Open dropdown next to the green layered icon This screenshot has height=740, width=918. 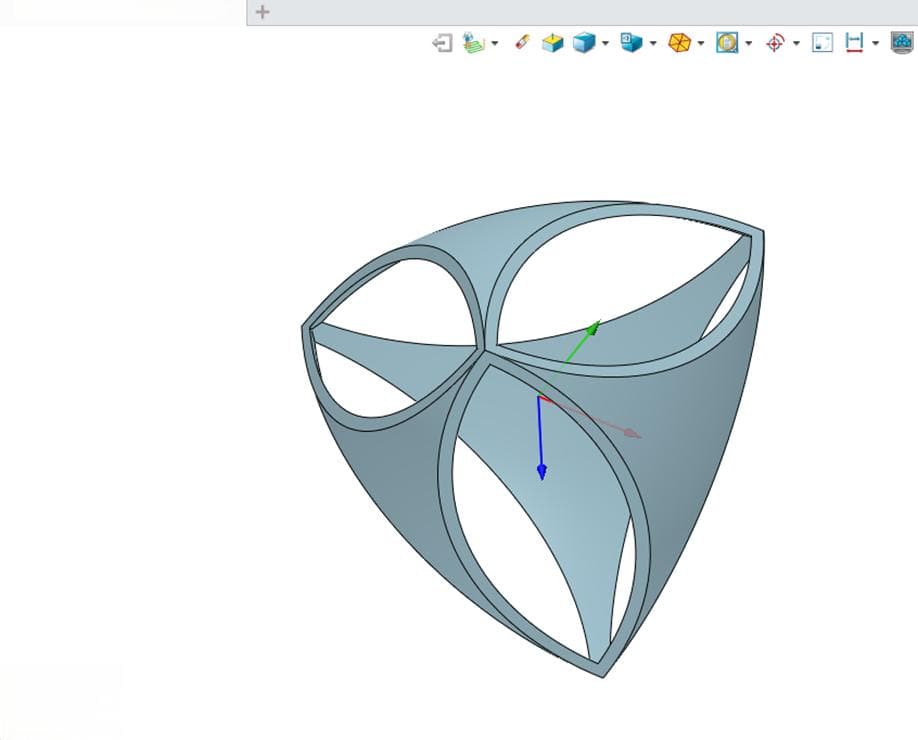[x=495, y=43]
